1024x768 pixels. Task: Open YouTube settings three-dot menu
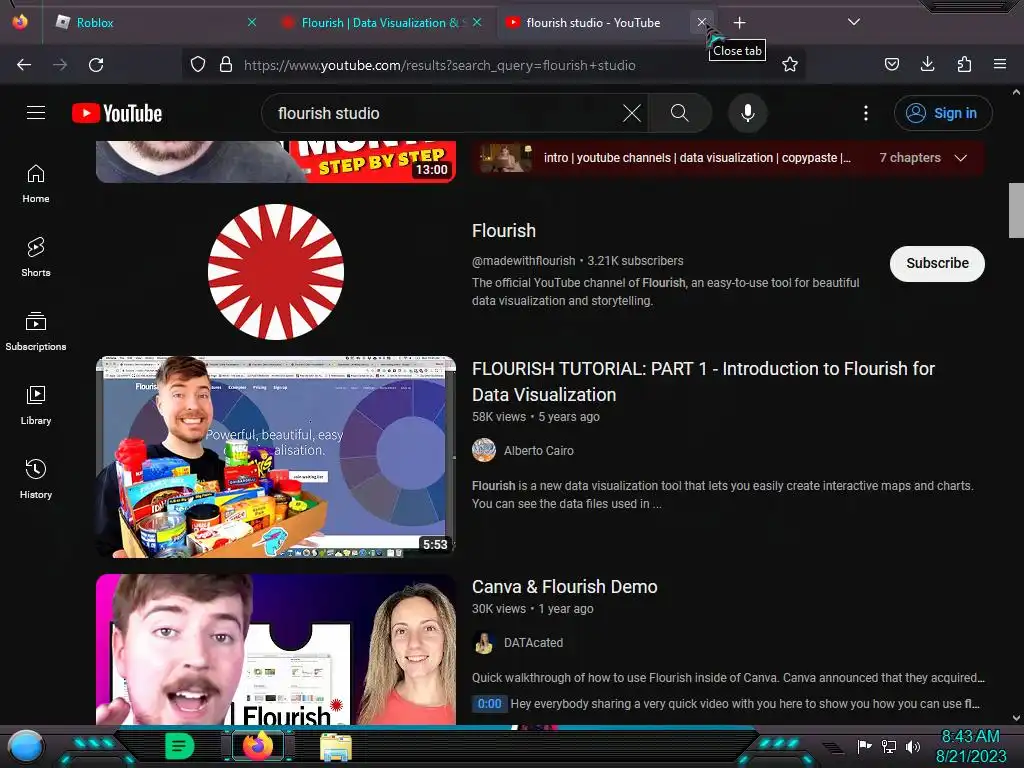coord(866,113)
